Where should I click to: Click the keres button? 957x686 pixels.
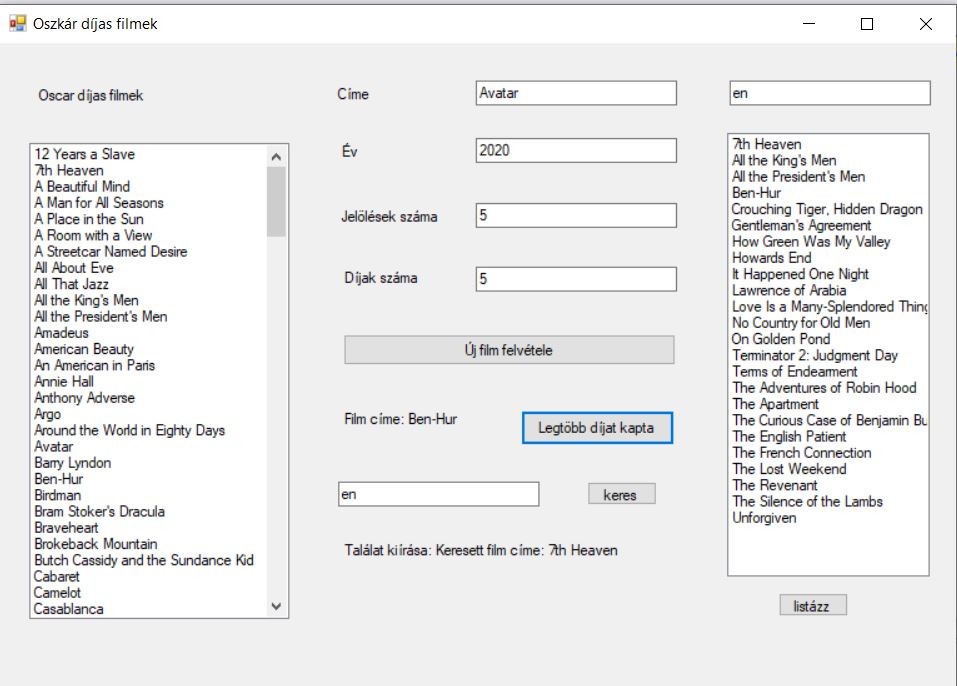[621, 494]
